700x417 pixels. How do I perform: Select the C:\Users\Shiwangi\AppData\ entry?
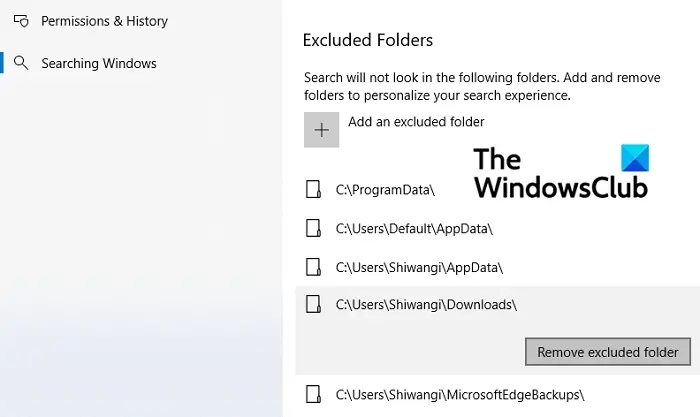tap(419, 267)
